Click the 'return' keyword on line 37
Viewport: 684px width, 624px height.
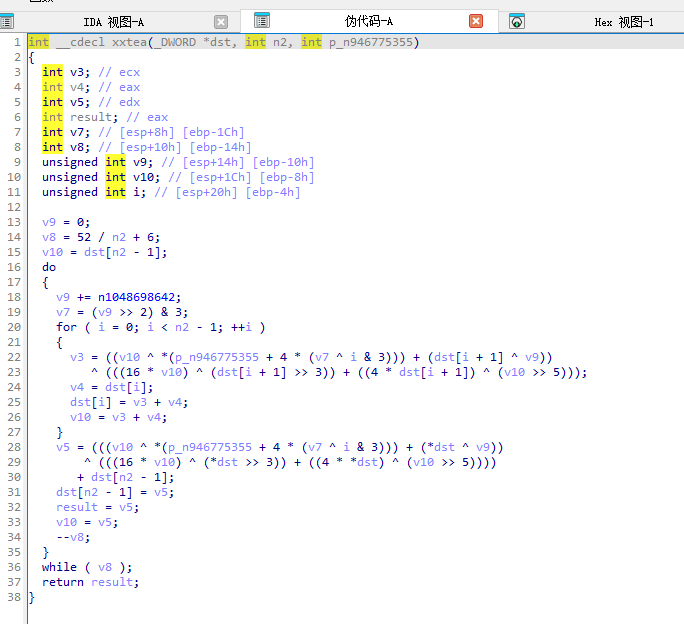63,582
